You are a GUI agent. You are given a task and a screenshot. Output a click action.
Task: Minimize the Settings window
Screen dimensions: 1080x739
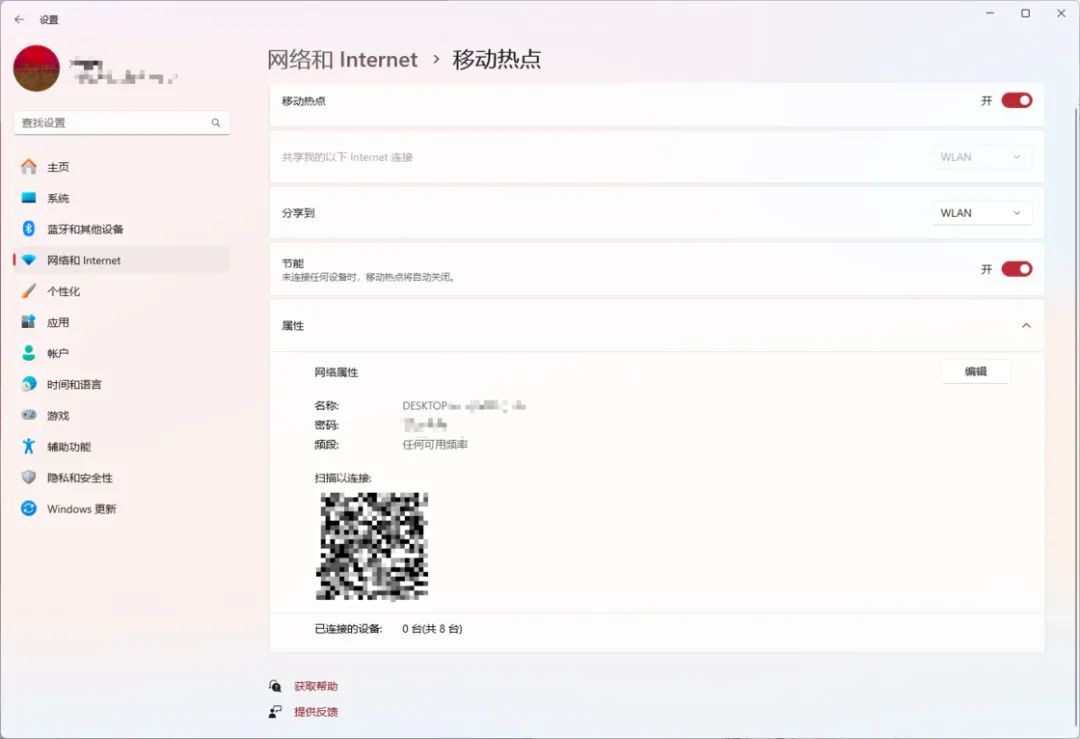click(x=990, y=13)
